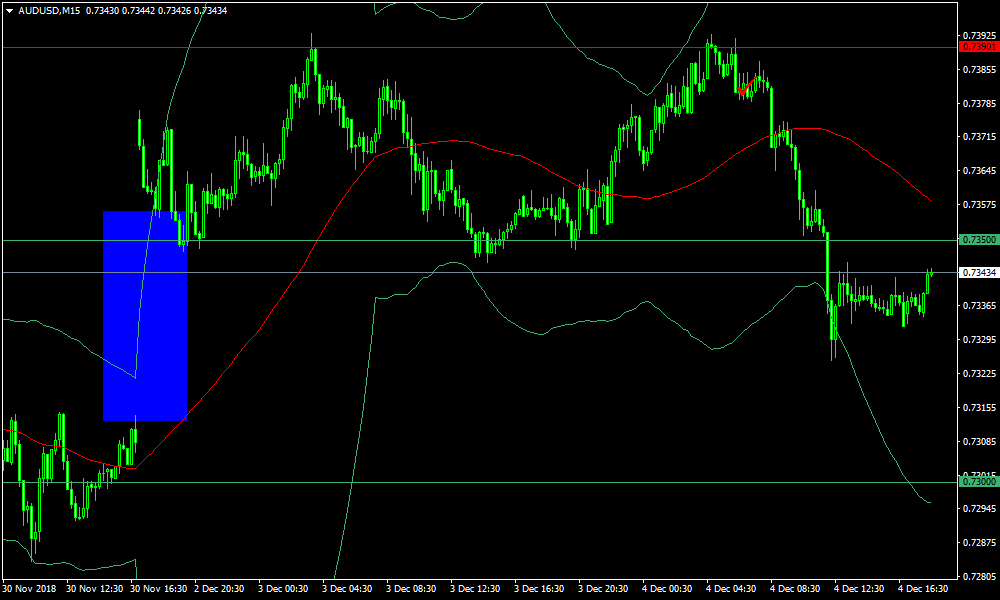Click the 3 Dec 08:30 time label
The height and width of the screenshot is (600, 1000).
(411, 589)
